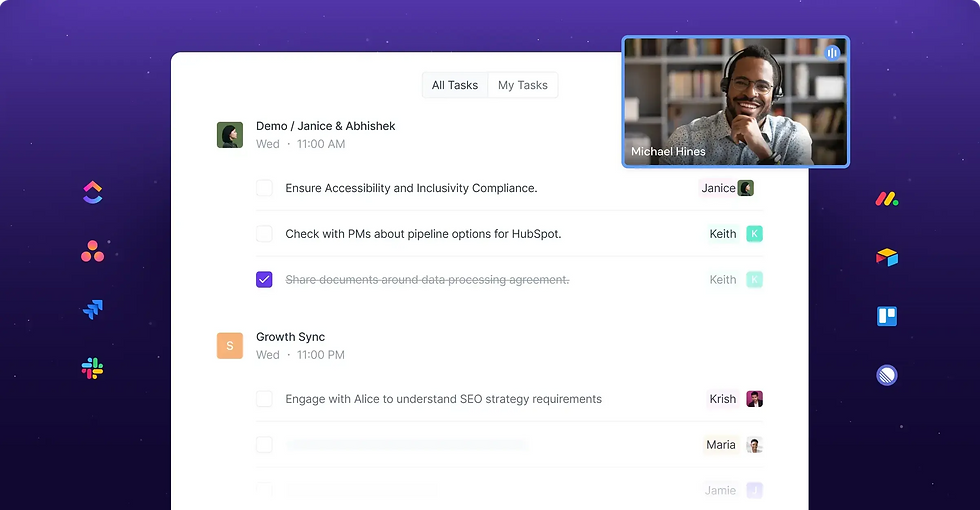Click the Michael Hines name label
Image resolution: width=980 pixels, height=510 pixels.
coord(668,151)
